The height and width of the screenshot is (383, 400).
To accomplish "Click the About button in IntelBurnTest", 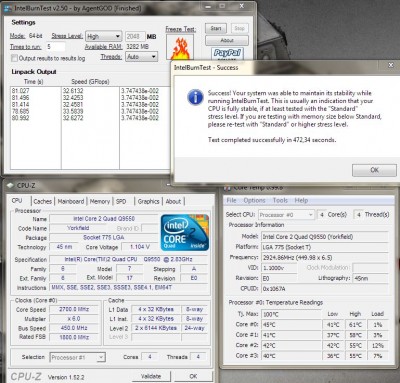I will (x=227, y=40).
